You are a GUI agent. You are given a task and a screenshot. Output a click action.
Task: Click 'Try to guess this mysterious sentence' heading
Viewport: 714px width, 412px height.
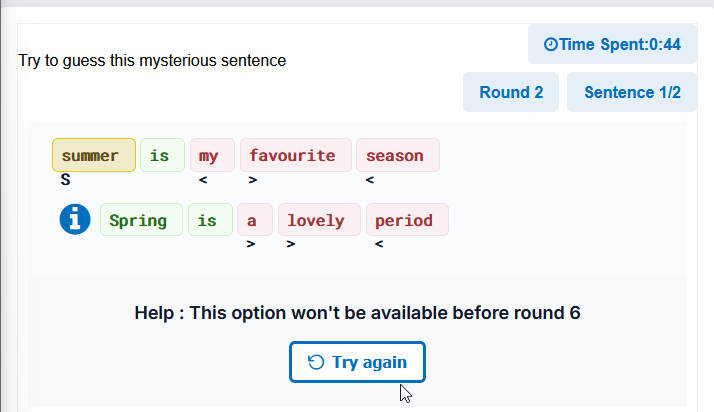click(152, 61)
